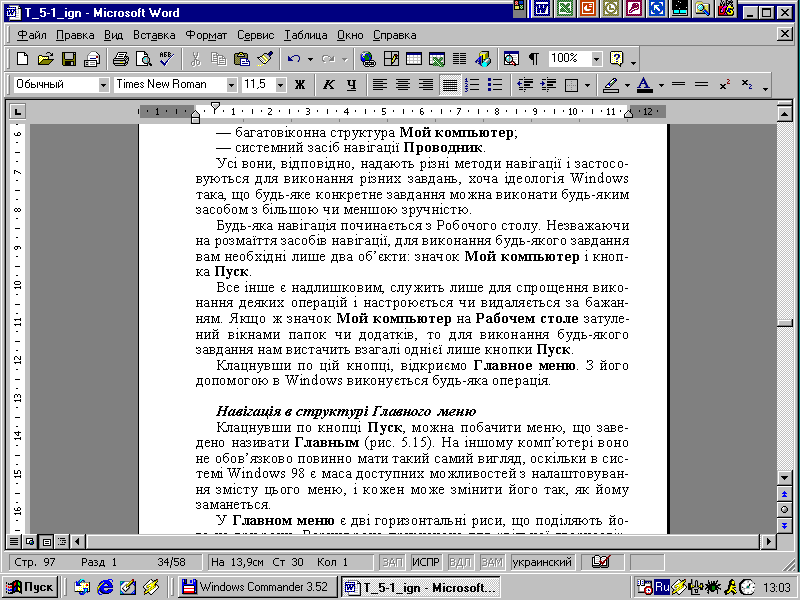The height and width of the screenshot is (600, 800).
Task: Open the Вид menu
Action: [113, 35]
